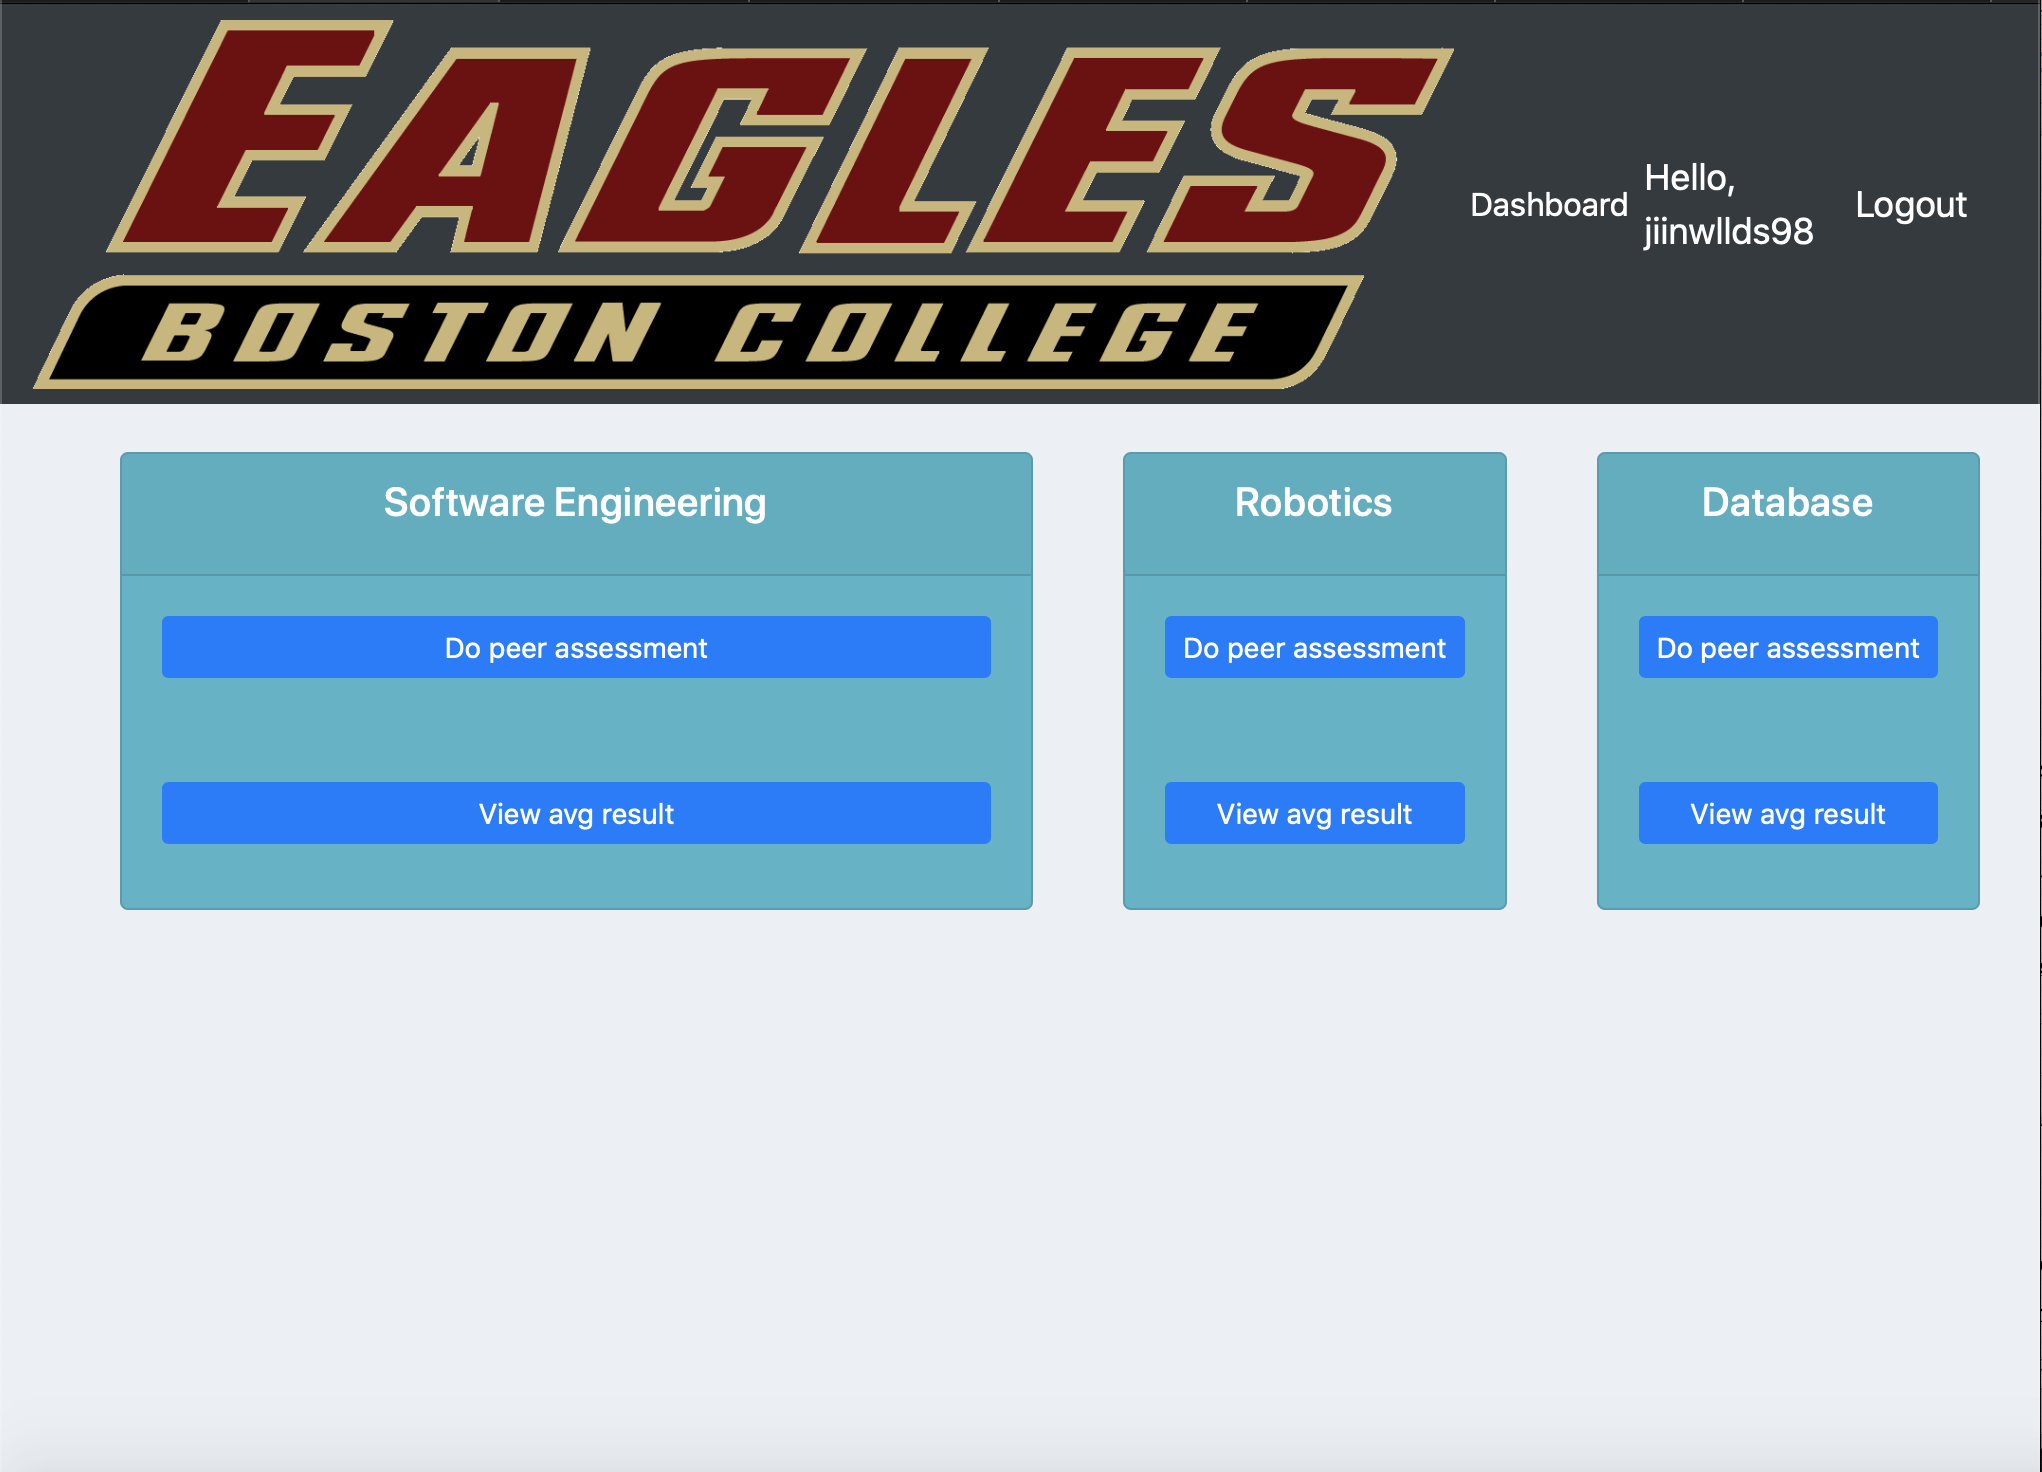Click the Hello, jiinwllds98 username text
The width and height of the screenshot is (2042, 1472).
[x=1728, y=205]
